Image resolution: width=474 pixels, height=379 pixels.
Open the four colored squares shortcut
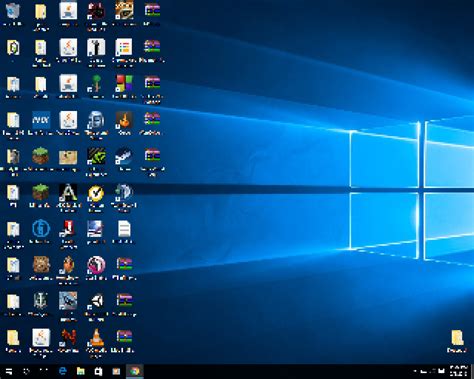(x=124, y=83)
